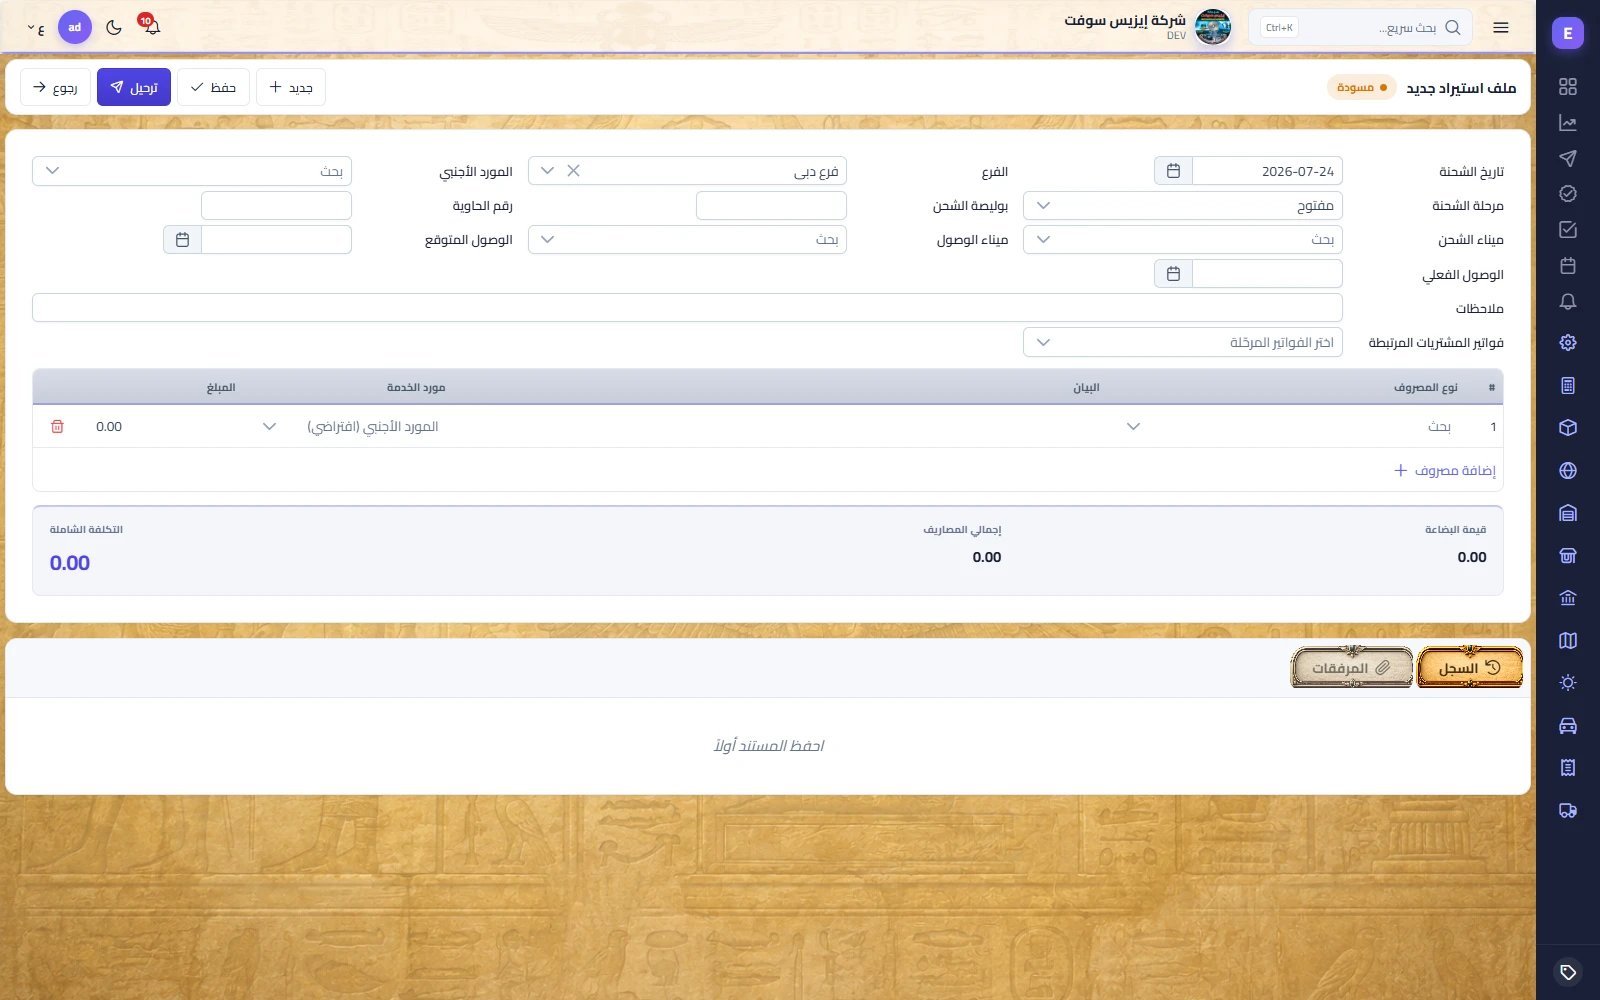Open the delivery truck icon in sidebar
1600x1000 pixels.
point(1567,810)
